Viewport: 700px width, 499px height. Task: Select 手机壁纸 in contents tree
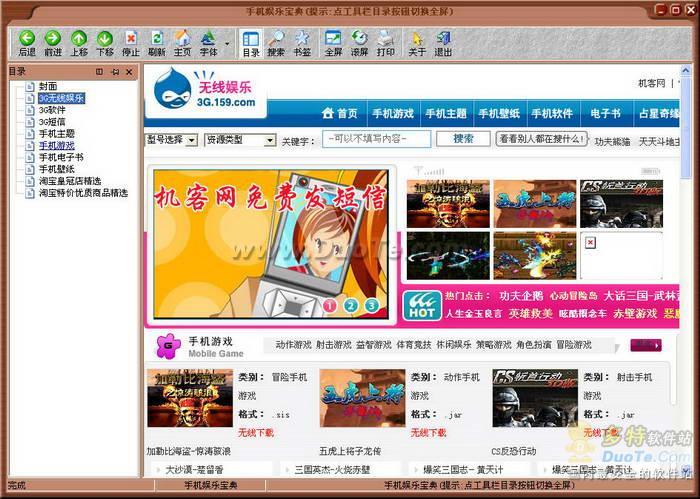[x=57, y=169]
